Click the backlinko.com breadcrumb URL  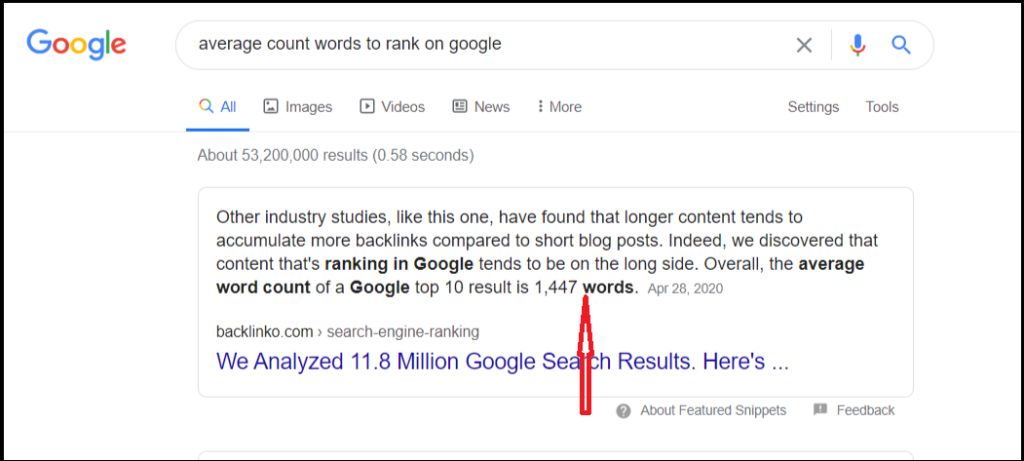(x=347, y=332)
